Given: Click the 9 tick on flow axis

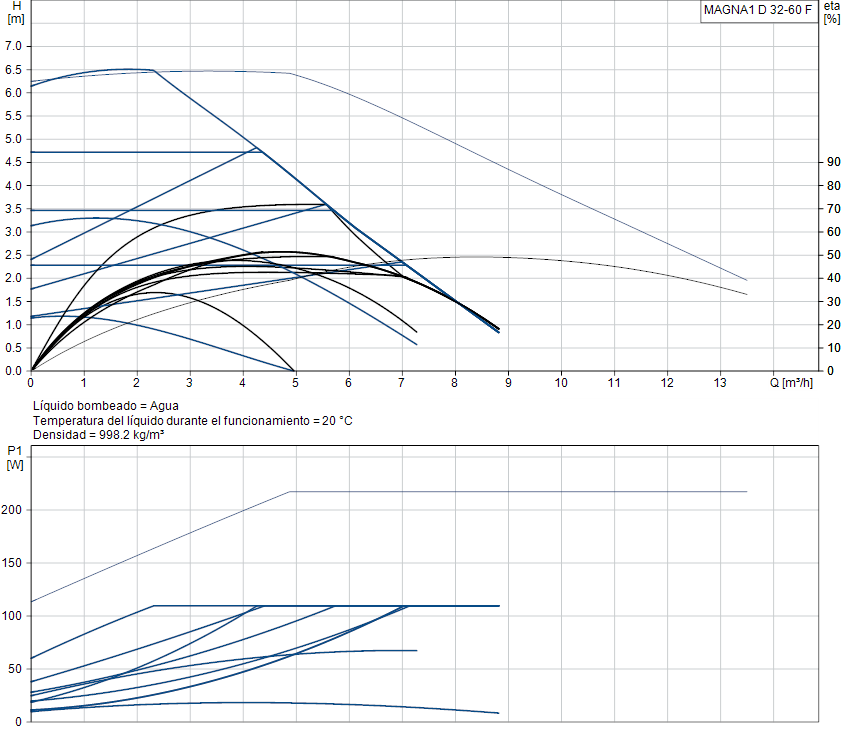Looking at the screenshot, I should 508,383.
